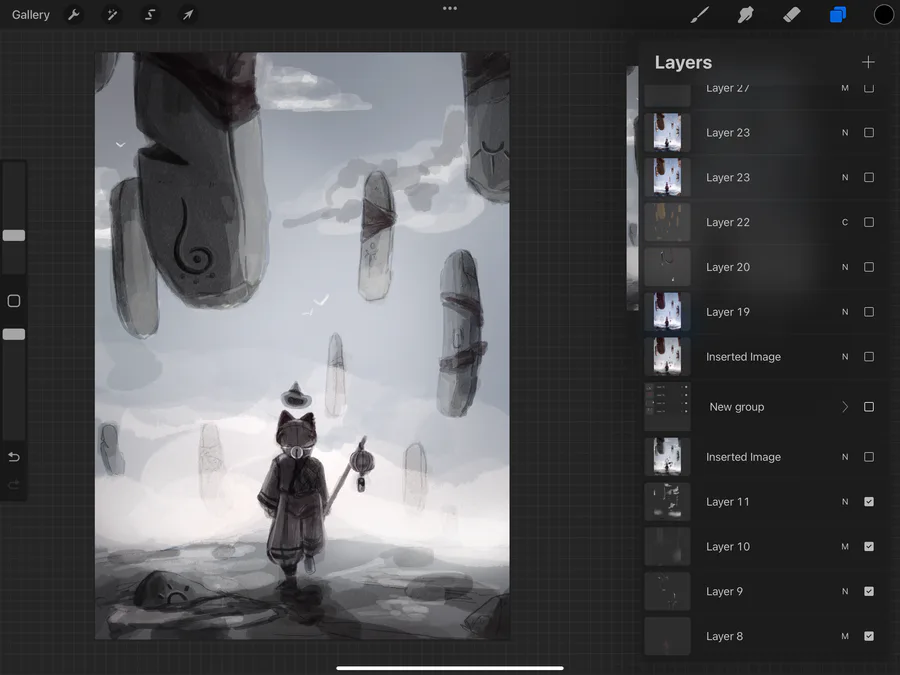Image resolution: width=900 pixels, height=675 pixels.
Task: Open blend mode N for Layer 11
Action: pyautogui.click(x=845, y=502)
